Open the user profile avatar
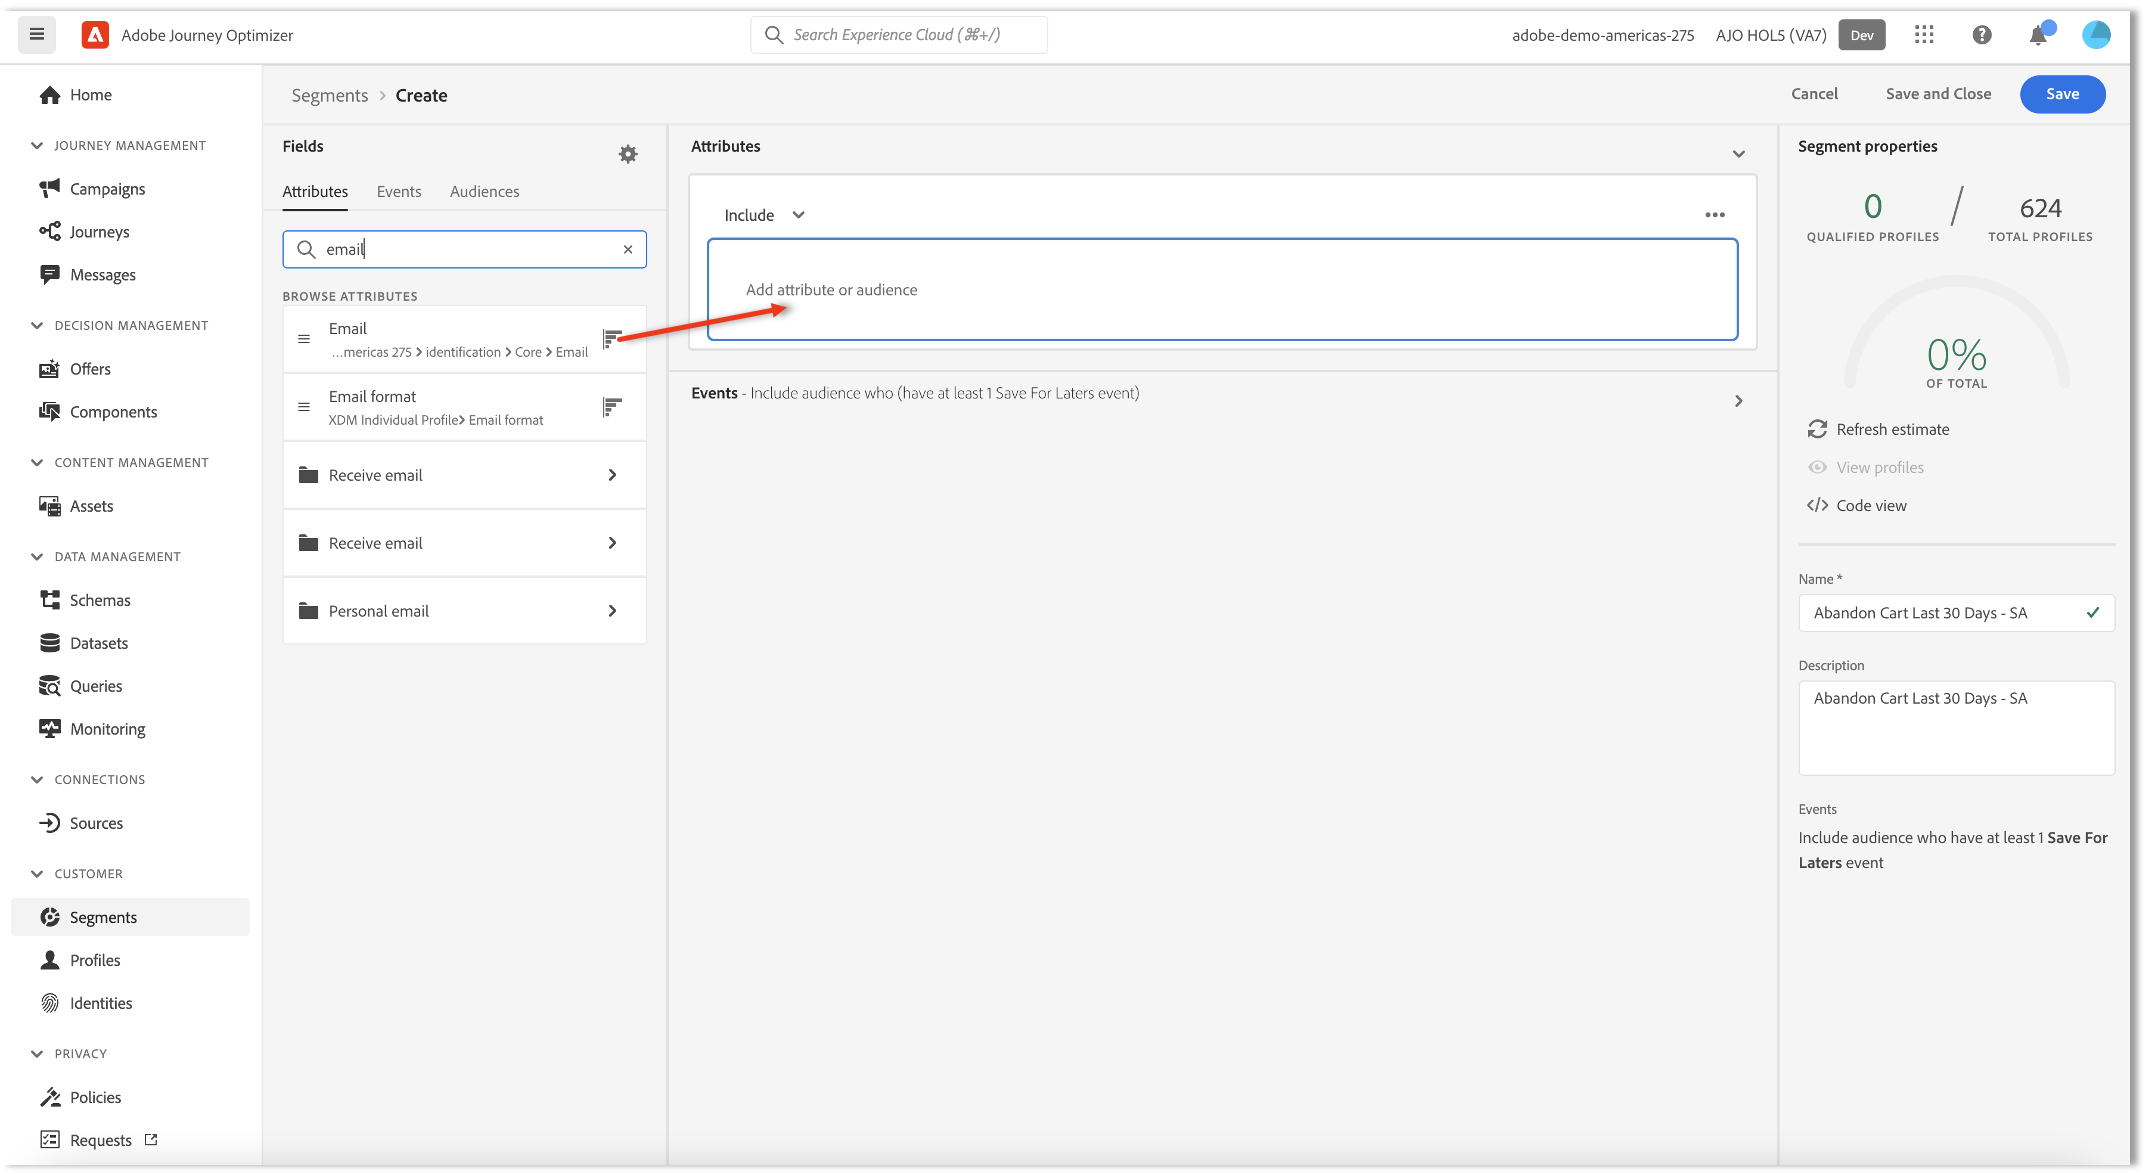The image size is (2144, 1174). pos(2096,35)
